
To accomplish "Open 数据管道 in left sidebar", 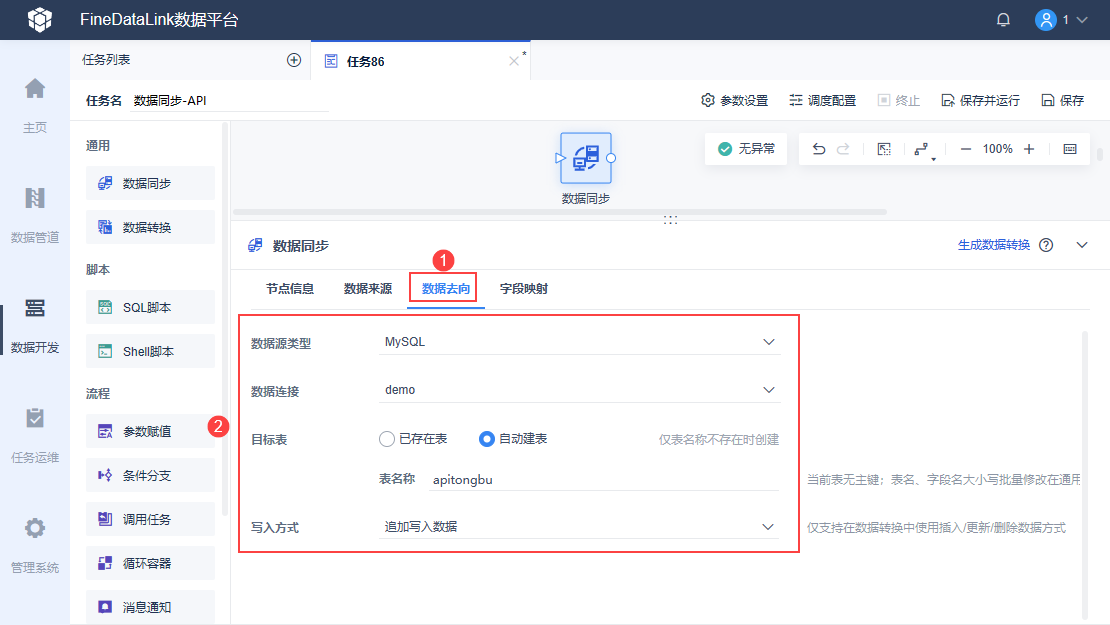I will (x=35, y=215).
